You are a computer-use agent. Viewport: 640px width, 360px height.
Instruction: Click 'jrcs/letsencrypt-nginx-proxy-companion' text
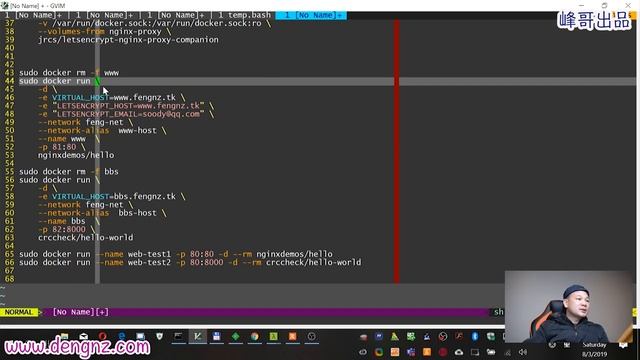128,40
